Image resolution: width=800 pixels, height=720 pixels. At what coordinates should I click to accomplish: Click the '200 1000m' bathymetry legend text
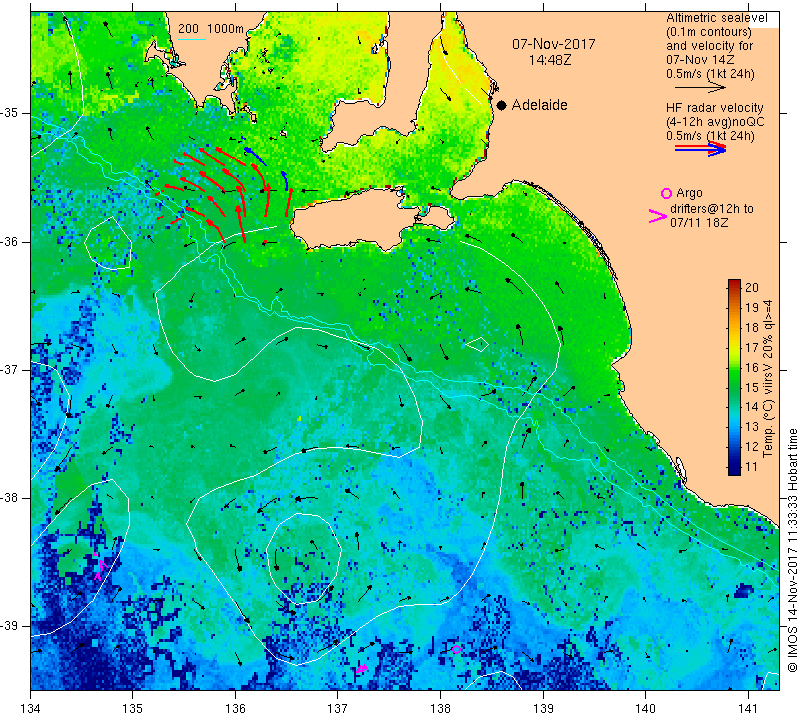[211, 29]
